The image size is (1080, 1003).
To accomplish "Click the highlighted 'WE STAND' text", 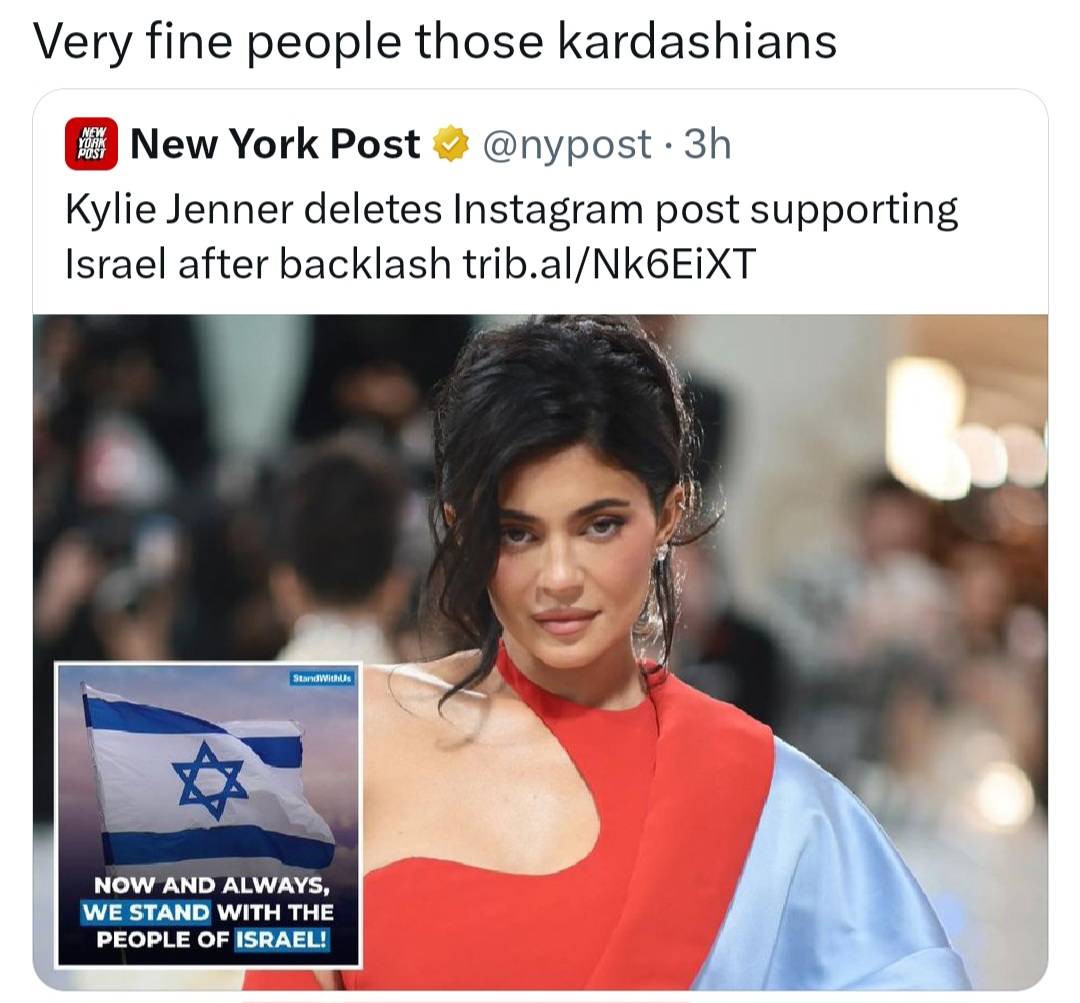I will (146, 912).
